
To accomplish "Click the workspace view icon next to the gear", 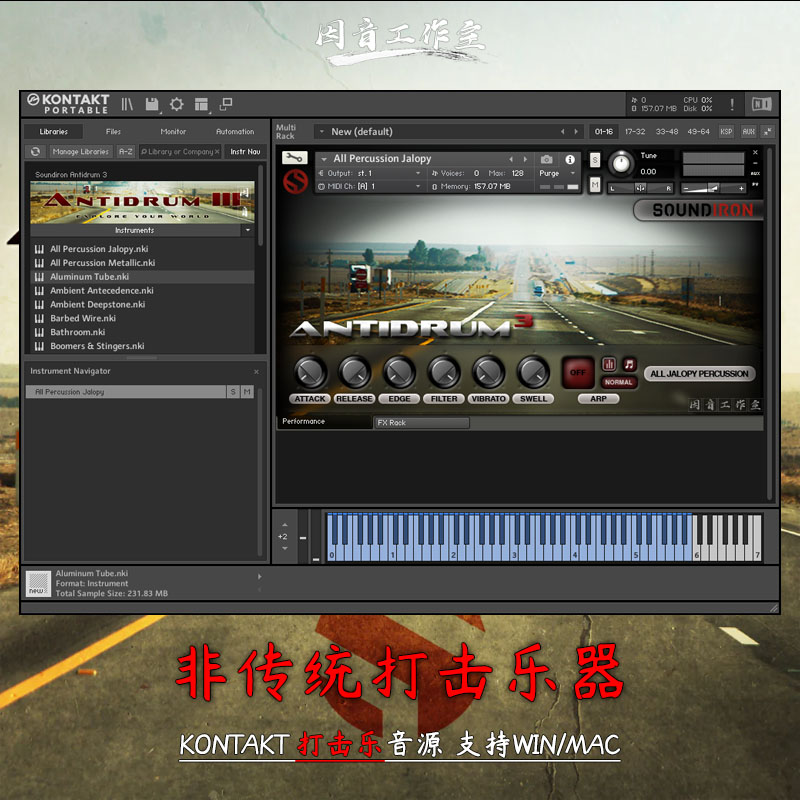I will click(x=200, y=104).
